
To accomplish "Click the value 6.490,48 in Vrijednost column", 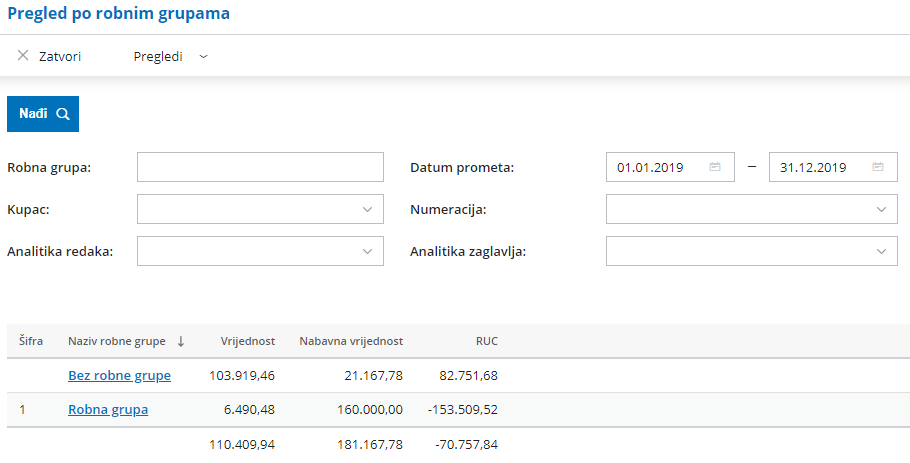I will click(250, 410).
